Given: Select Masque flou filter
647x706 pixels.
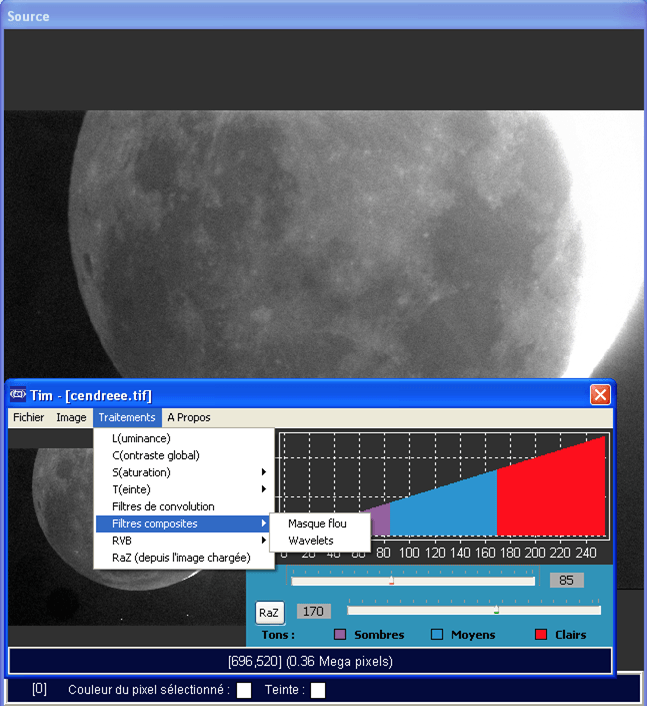Looking at the screenshot, I should pyautogui.click(x=320, y=524).
